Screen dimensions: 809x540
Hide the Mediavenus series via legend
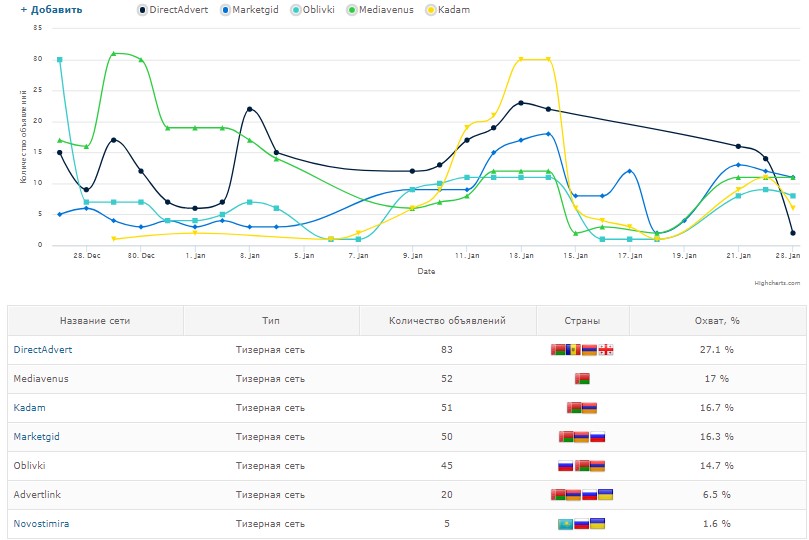(380, 10)
